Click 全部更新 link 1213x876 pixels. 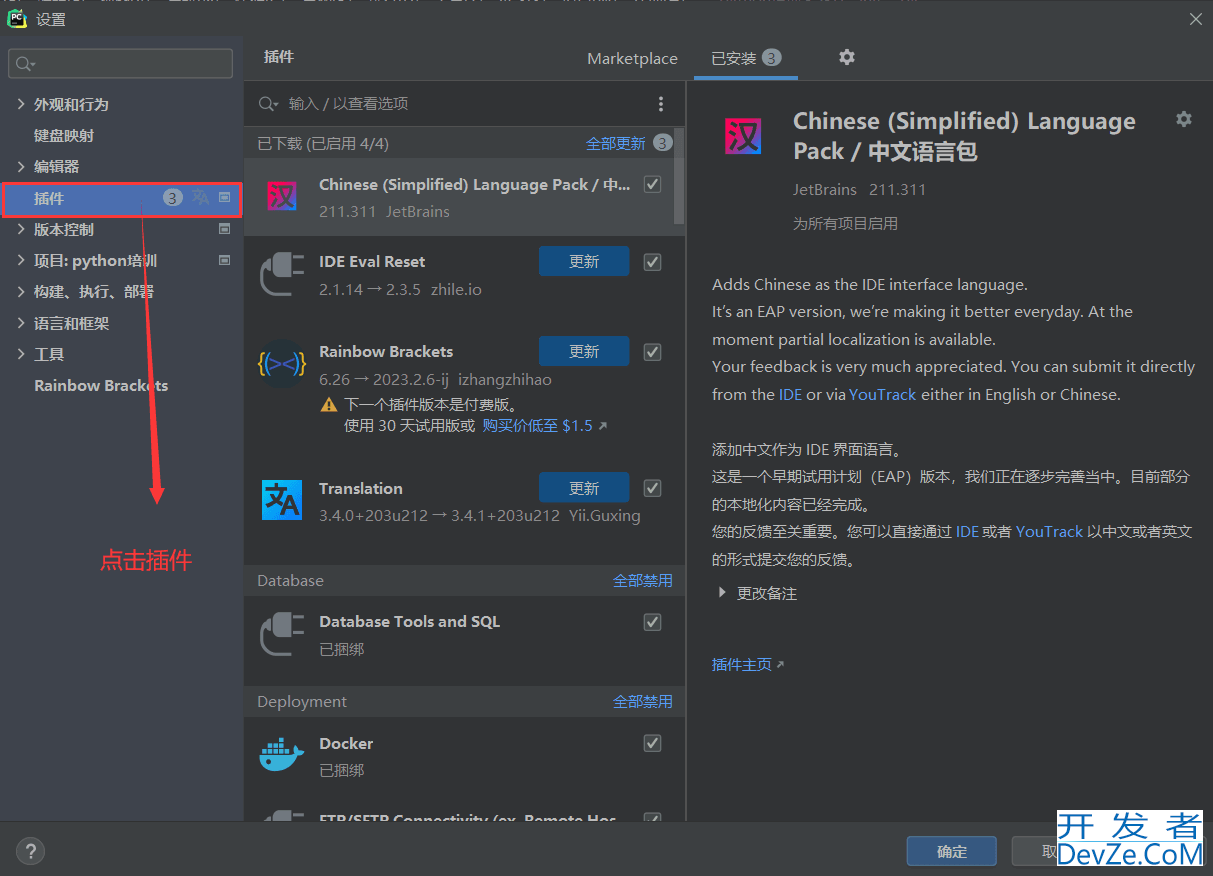616,143
